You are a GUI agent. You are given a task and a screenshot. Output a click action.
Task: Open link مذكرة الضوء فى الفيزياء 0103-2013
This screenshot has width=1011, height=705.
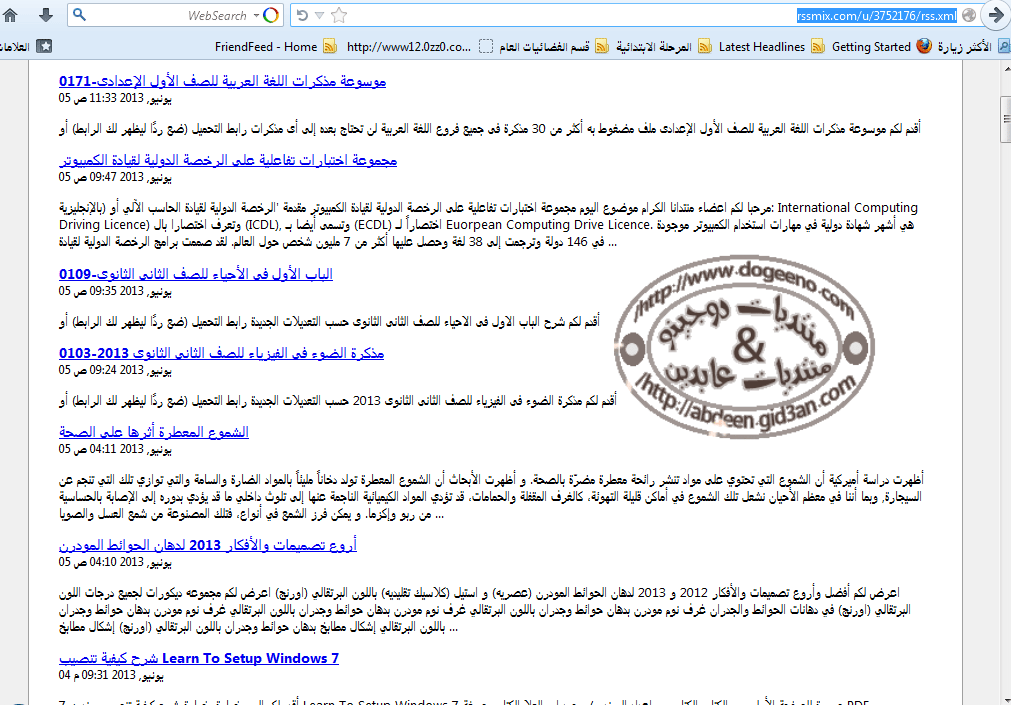pos(221,353)
